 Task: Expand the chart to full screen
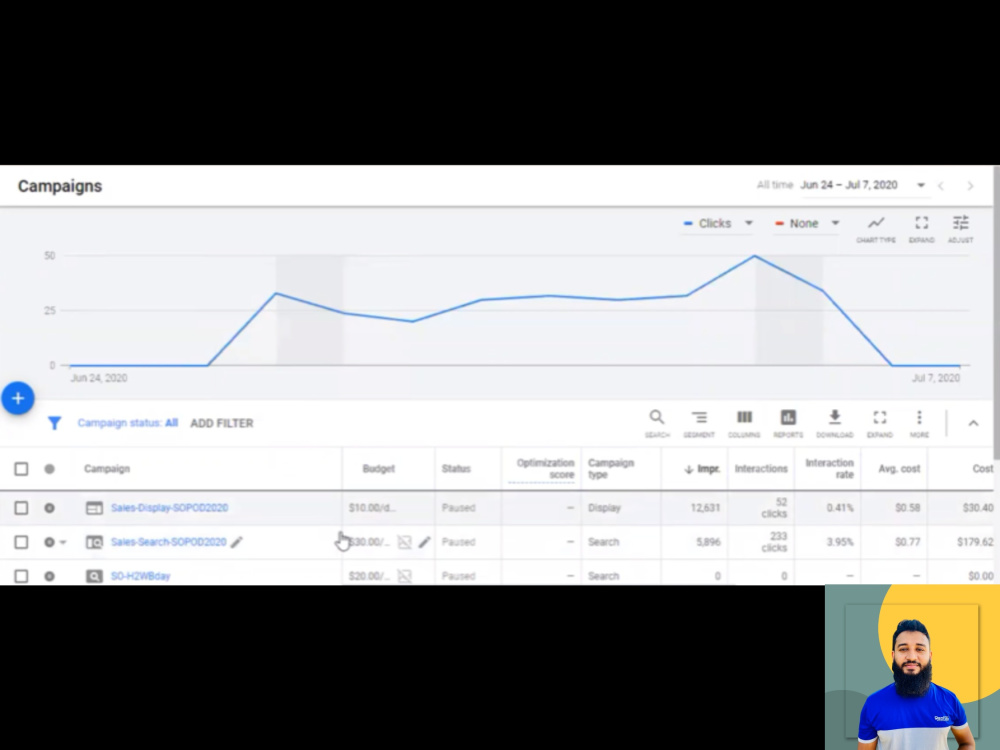922,229
